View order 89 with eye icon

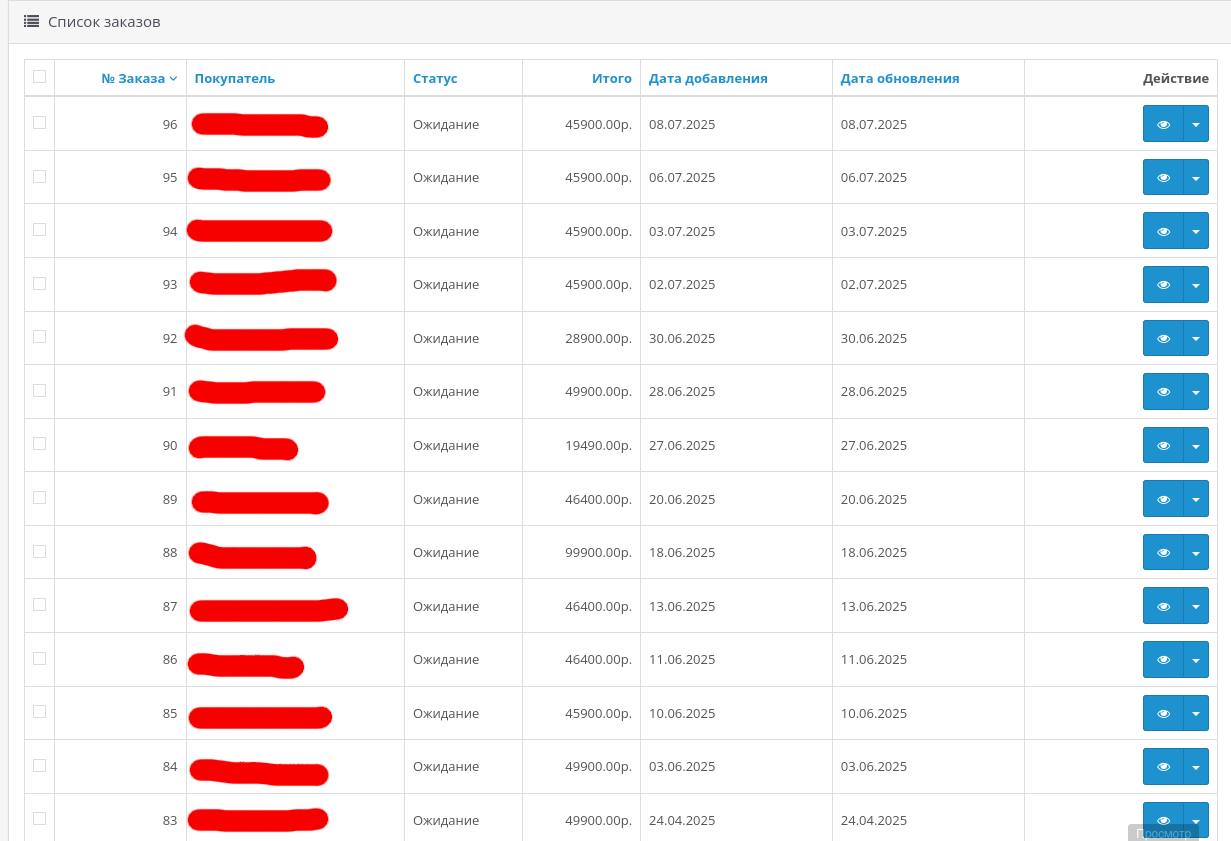[1163, 499]
